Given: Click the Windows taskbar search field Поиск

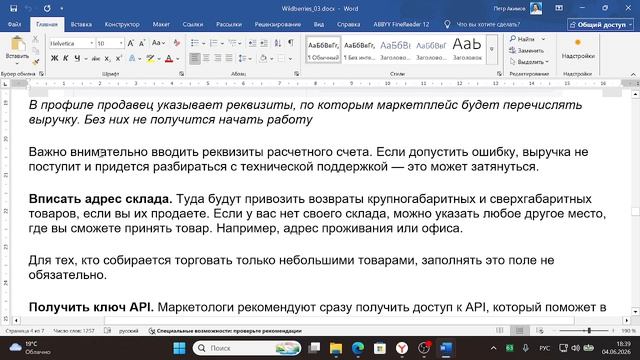Looking at the screenshot, I should coord(247,348).
